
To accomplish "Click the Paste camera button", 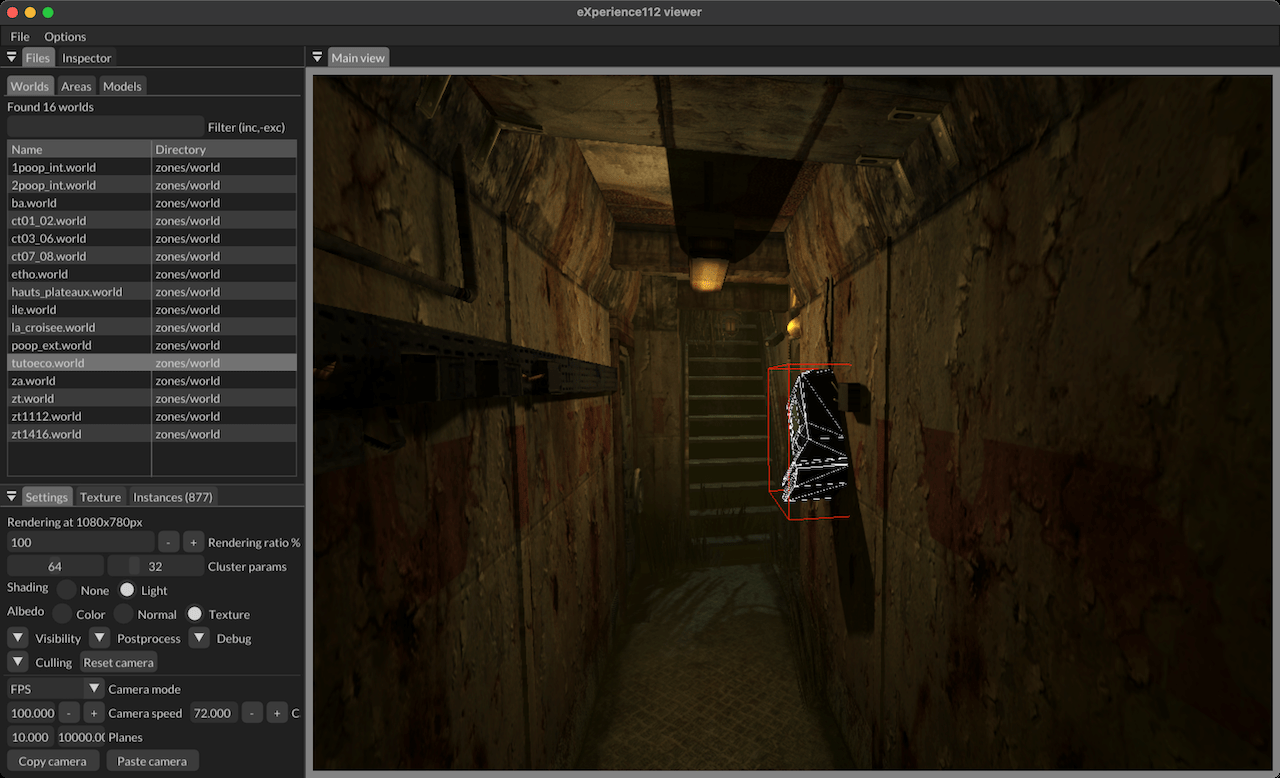I will 152,761.
